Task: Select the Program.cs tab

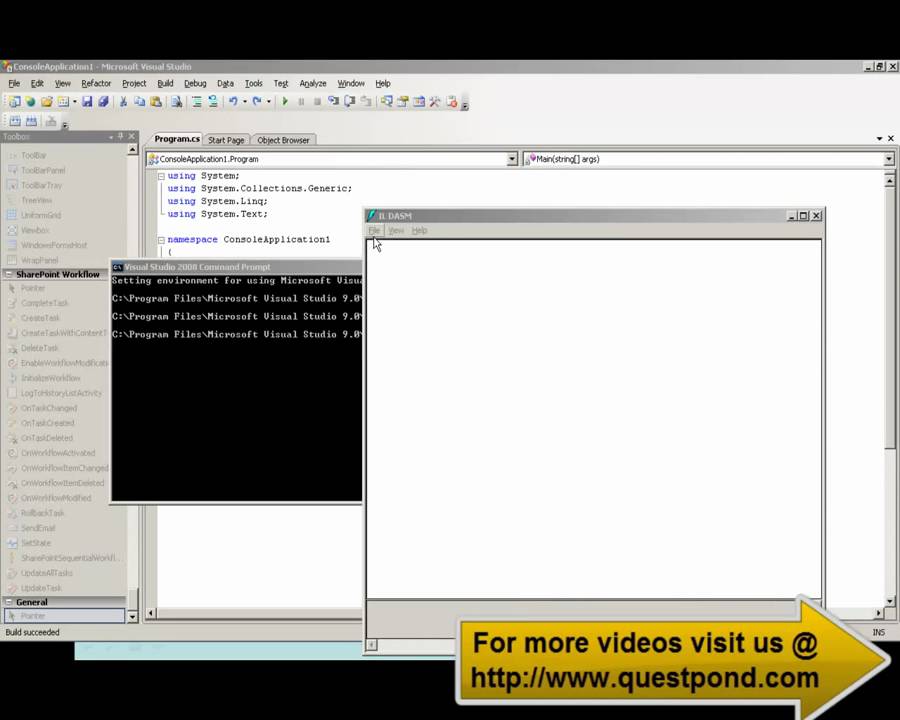Action: click(x=177, y=139)
